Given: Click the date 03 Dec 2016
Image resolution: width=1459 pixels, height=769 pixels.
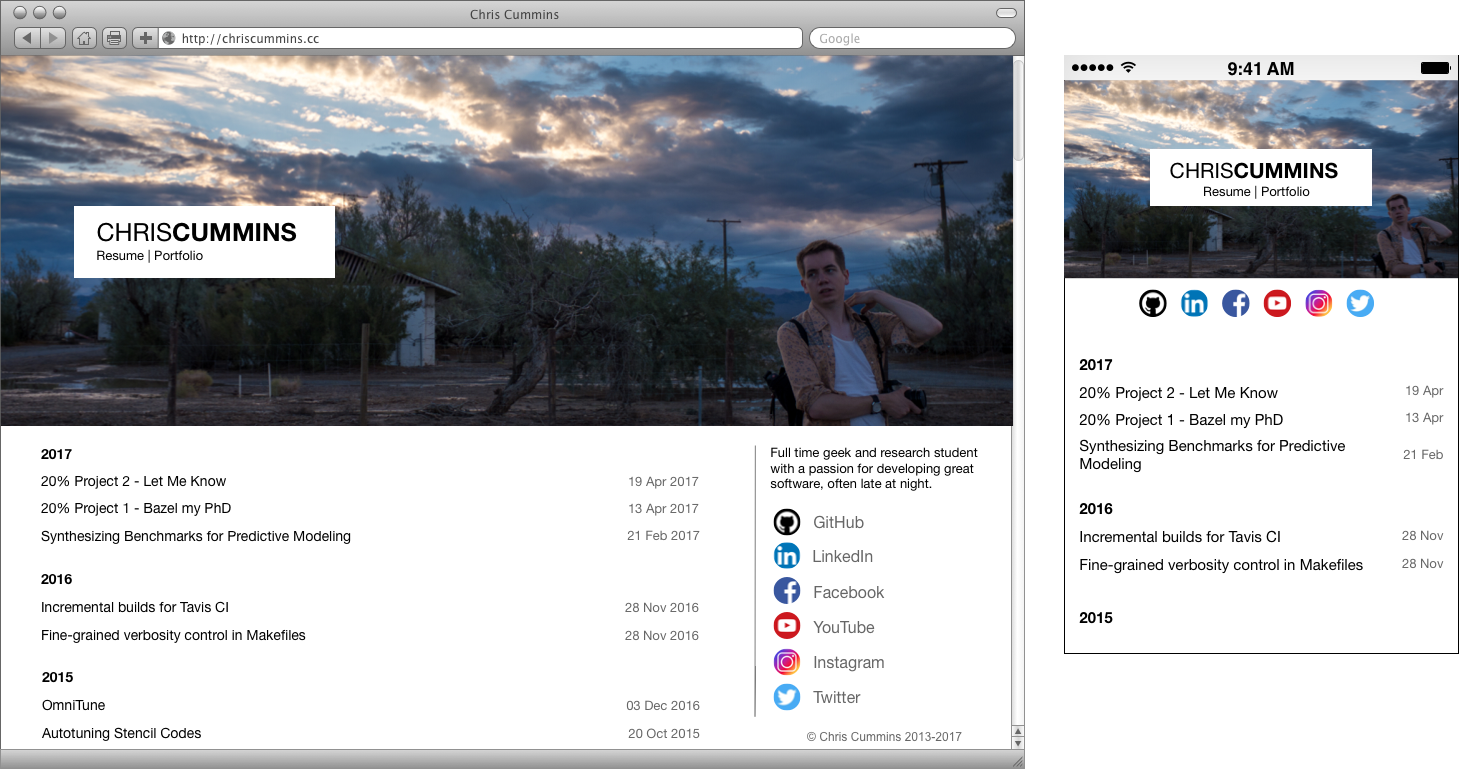Looking at the screenshot, I should click(x=663, y=705).
